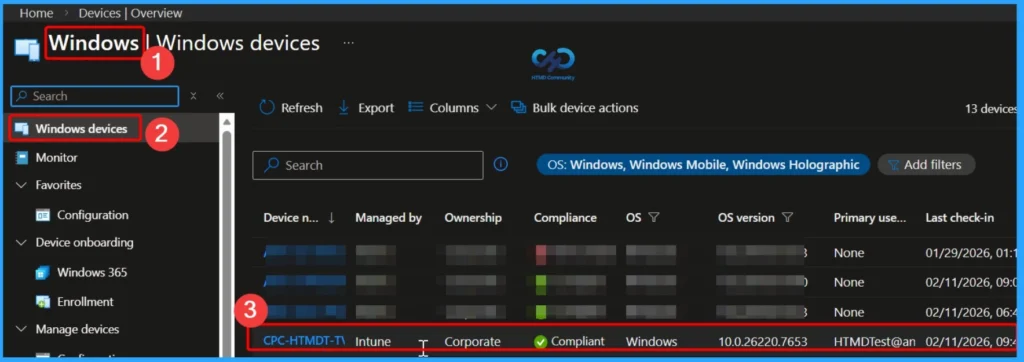The width and height of the screenshot is (1024, 362).
Task: Clear the sidebar search with X
Action: pos(193,96)
